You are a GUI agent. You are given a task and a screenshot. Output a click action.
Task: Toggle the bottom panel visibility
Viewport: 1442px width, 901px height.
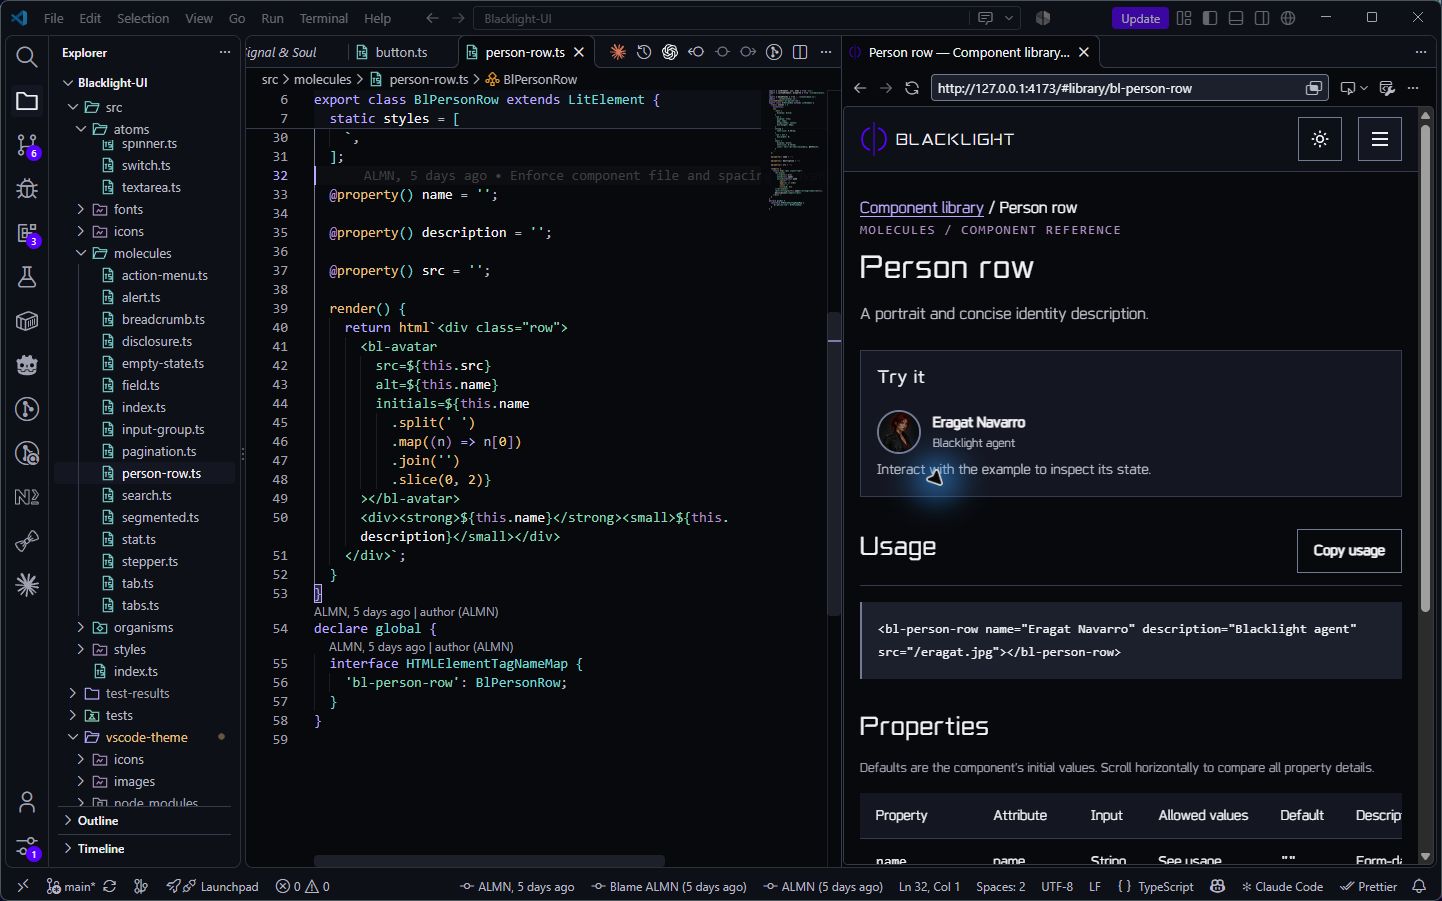[x=1236, y=18]
